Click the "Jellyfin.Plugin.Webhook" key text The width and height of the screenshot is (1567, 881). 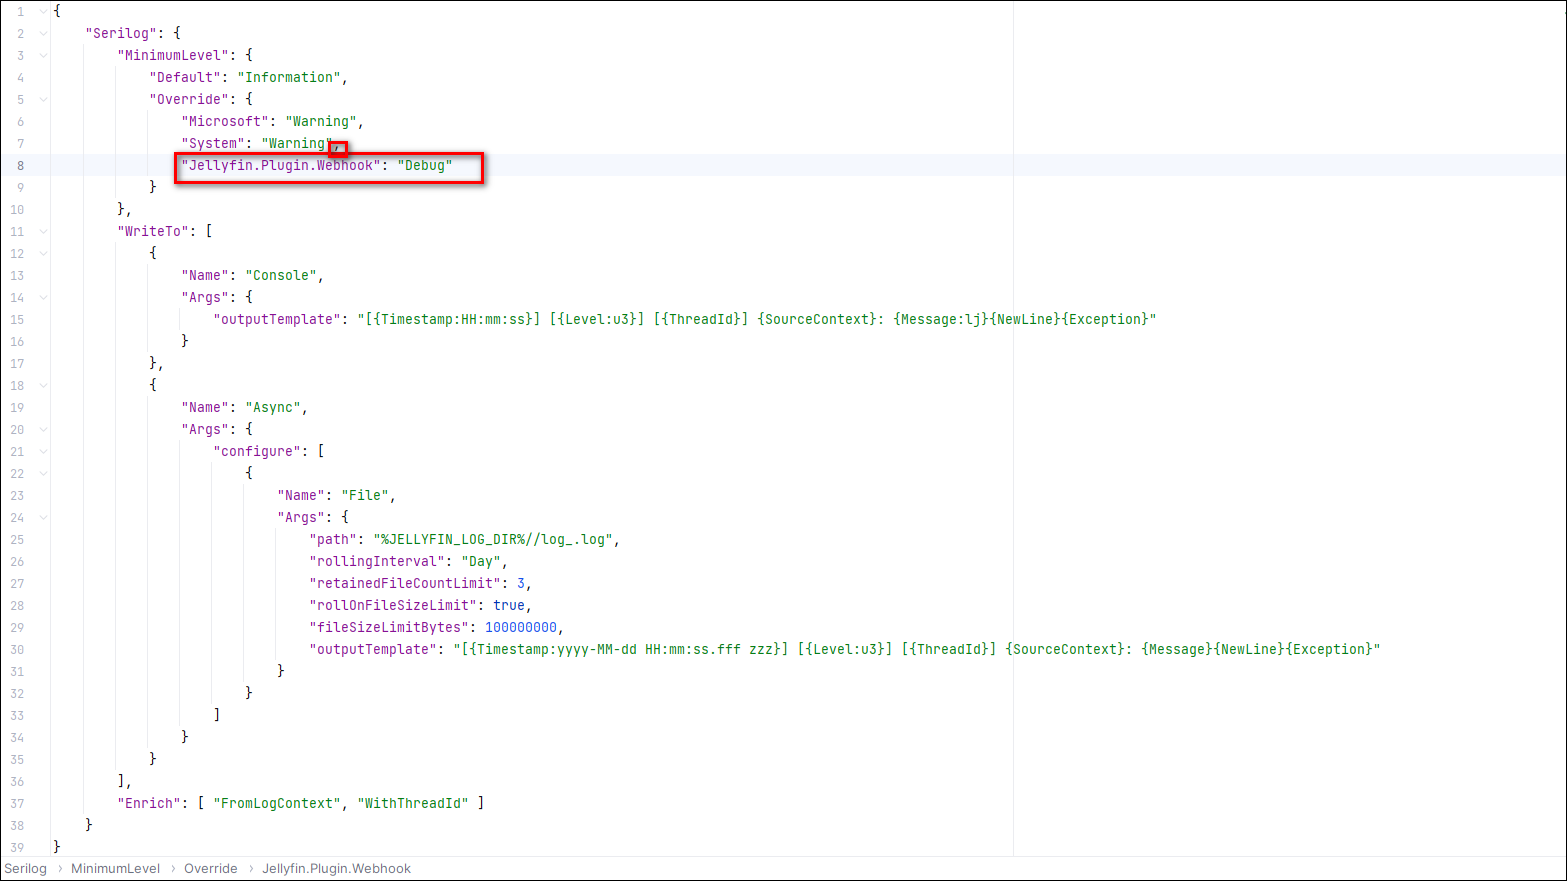point(280,165)
